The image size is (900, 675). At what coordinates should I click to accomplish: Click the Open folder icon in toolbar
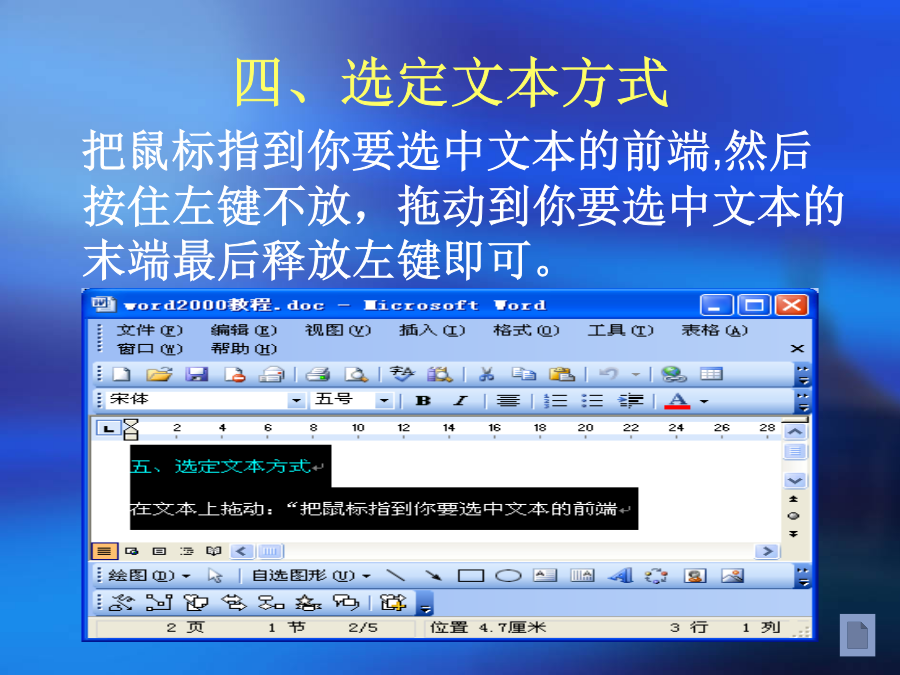[159, 374]
